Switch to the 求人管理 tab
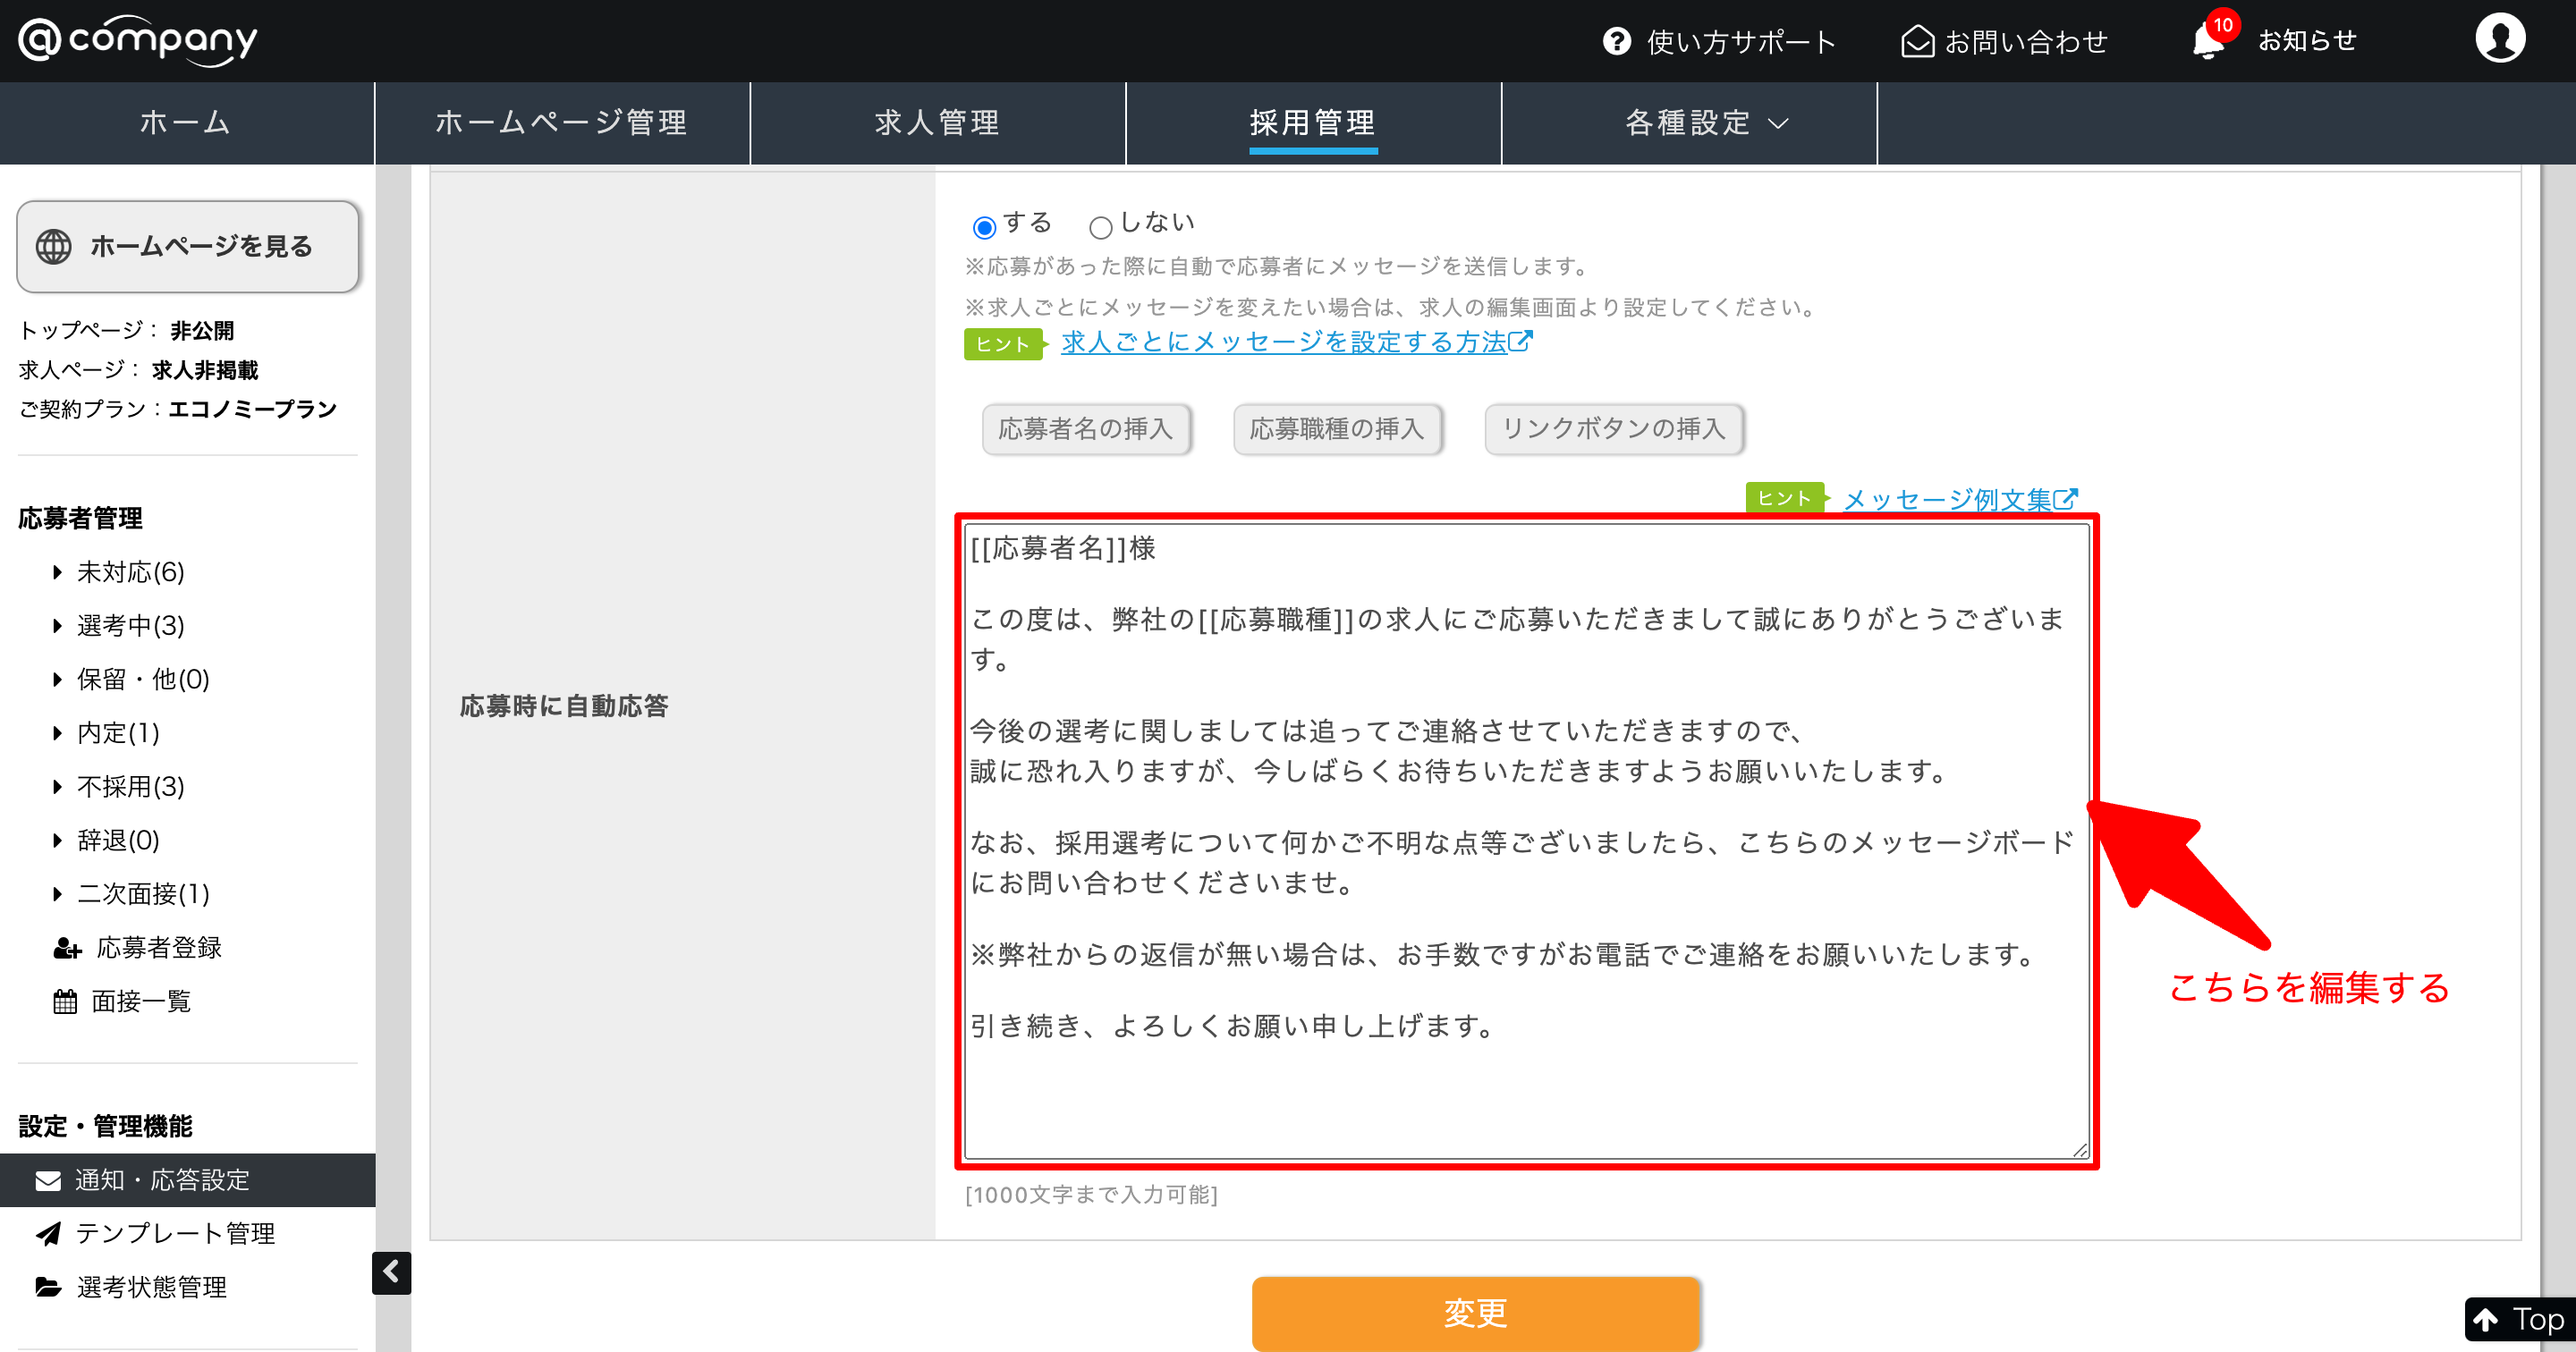 coord(938,122)
